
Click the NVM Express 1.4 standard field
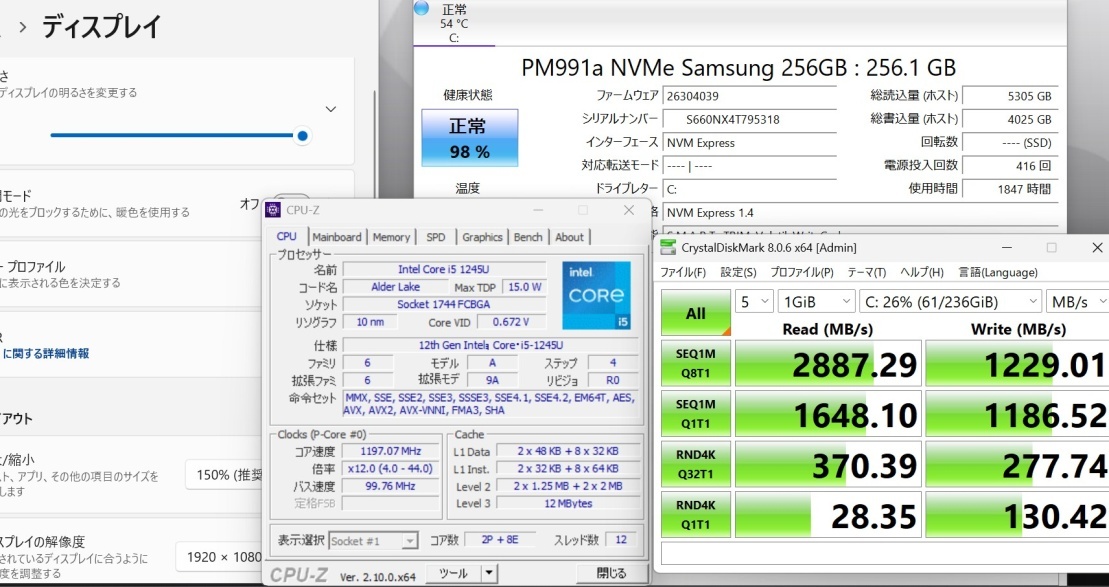tap(861, 212)
